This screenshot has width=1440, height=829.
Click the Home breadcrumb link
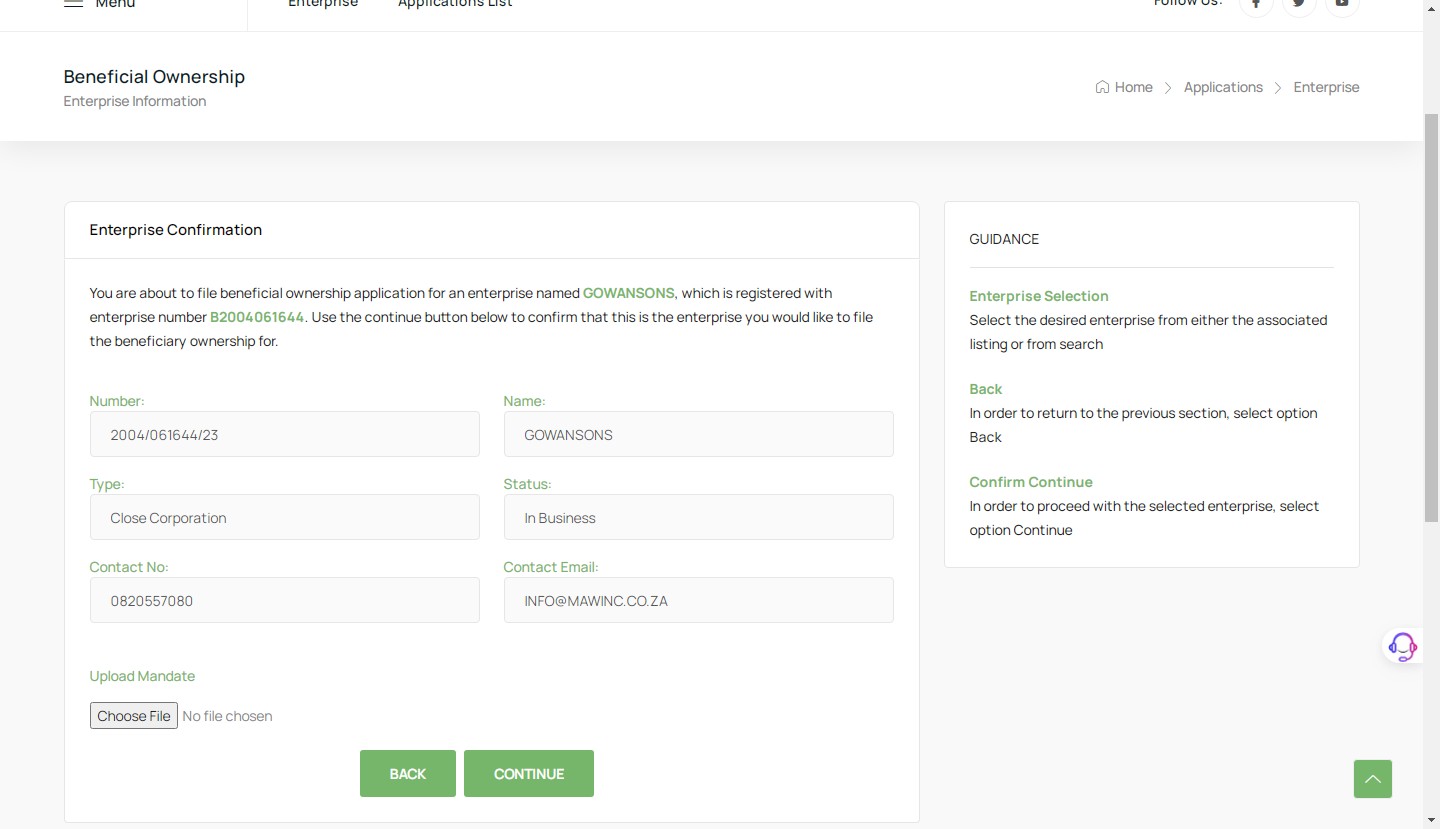tap(1124, 87)
